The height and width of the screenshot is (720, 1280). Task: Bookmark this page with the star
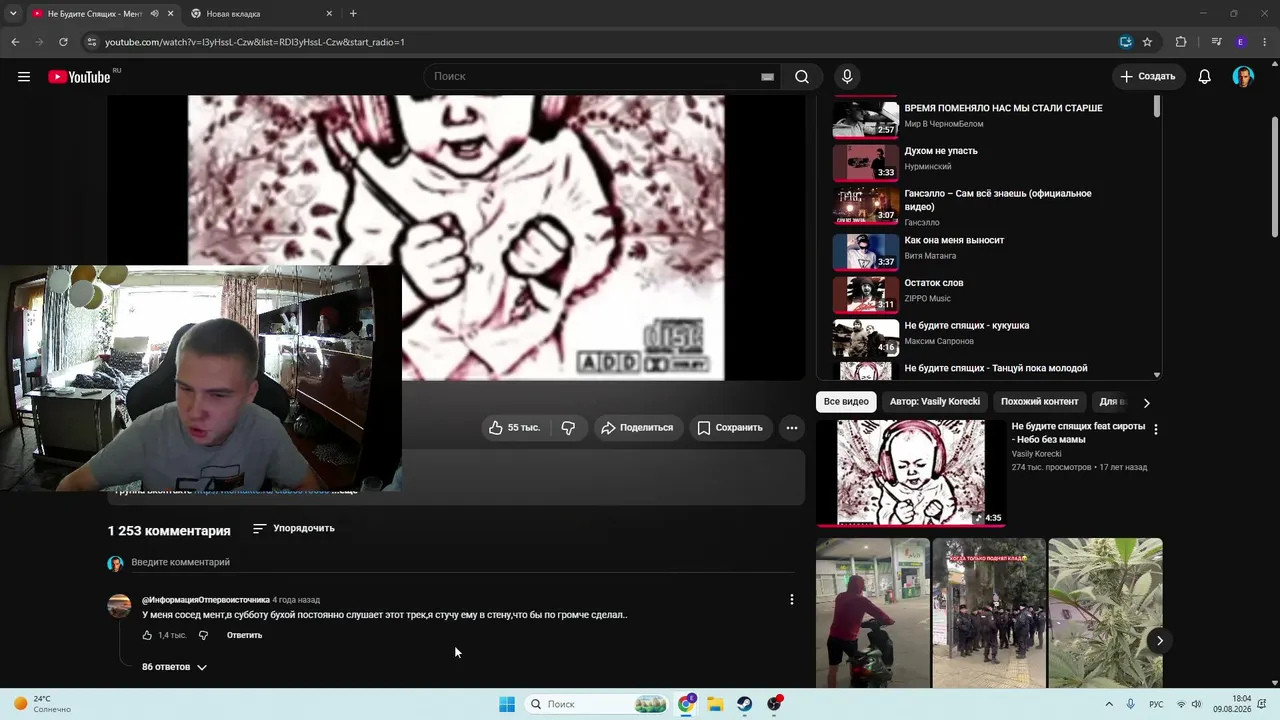pos(1147,42)
